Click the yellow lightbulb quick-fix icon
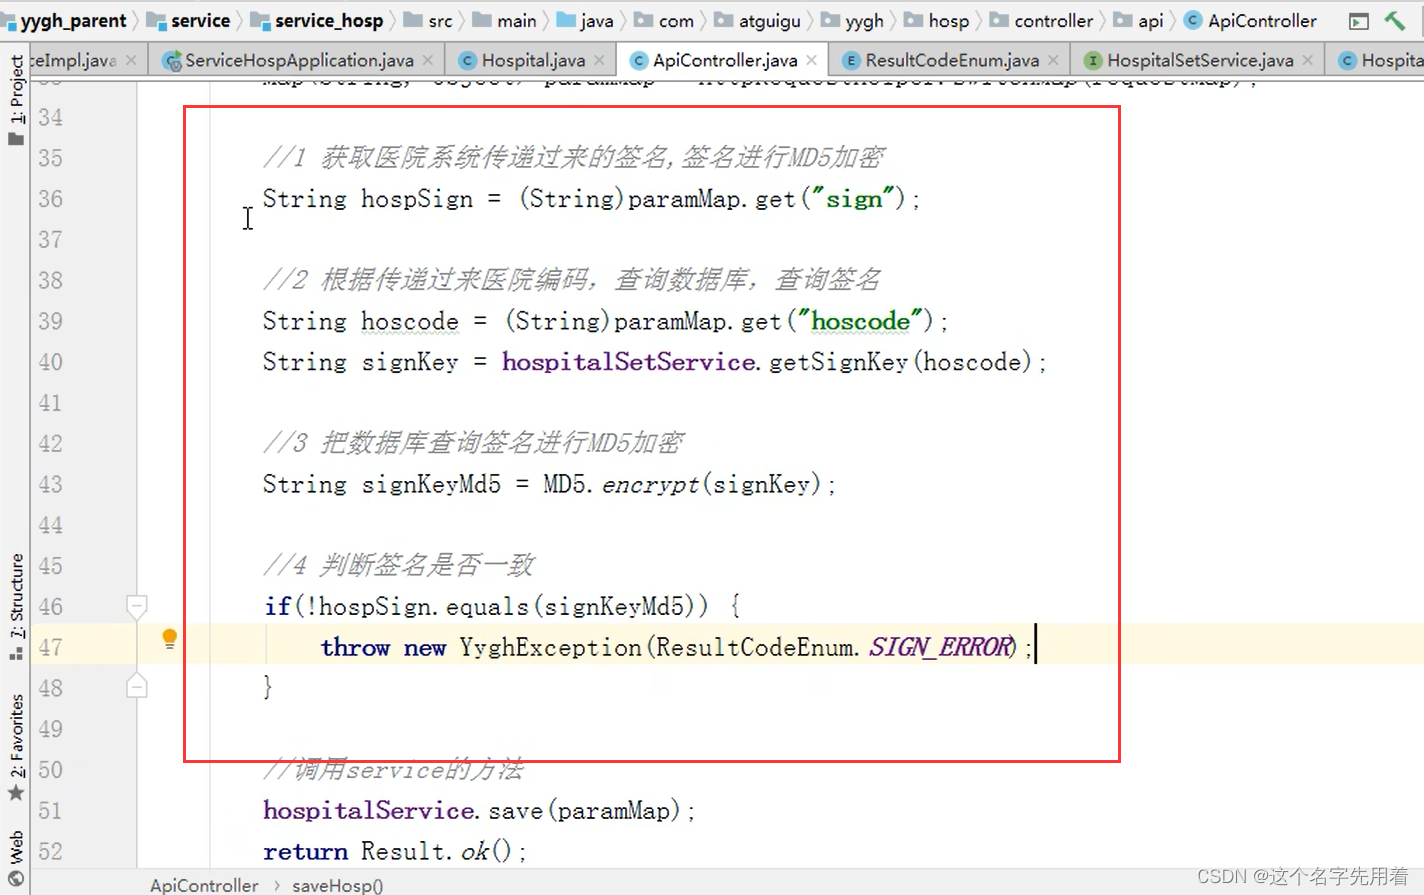 (x=169, y=639)
